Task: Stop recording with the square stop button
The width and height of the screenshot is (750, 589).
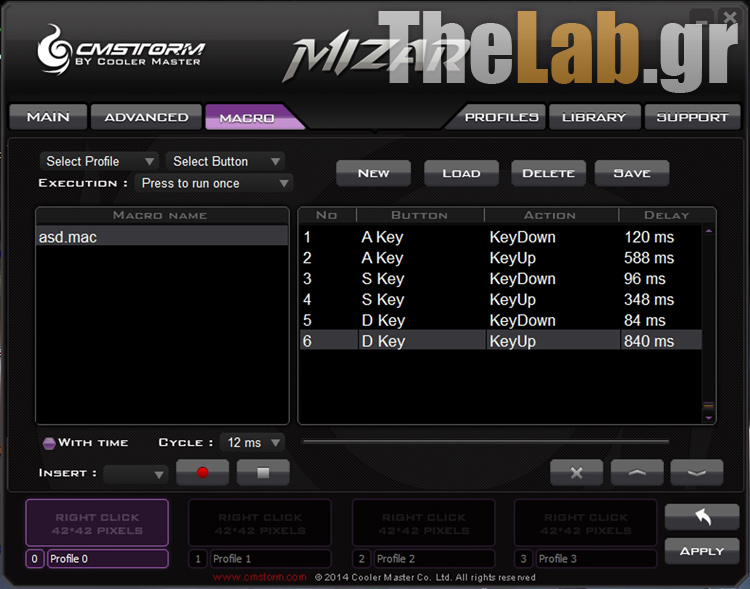Action: (x=264, y=473)
